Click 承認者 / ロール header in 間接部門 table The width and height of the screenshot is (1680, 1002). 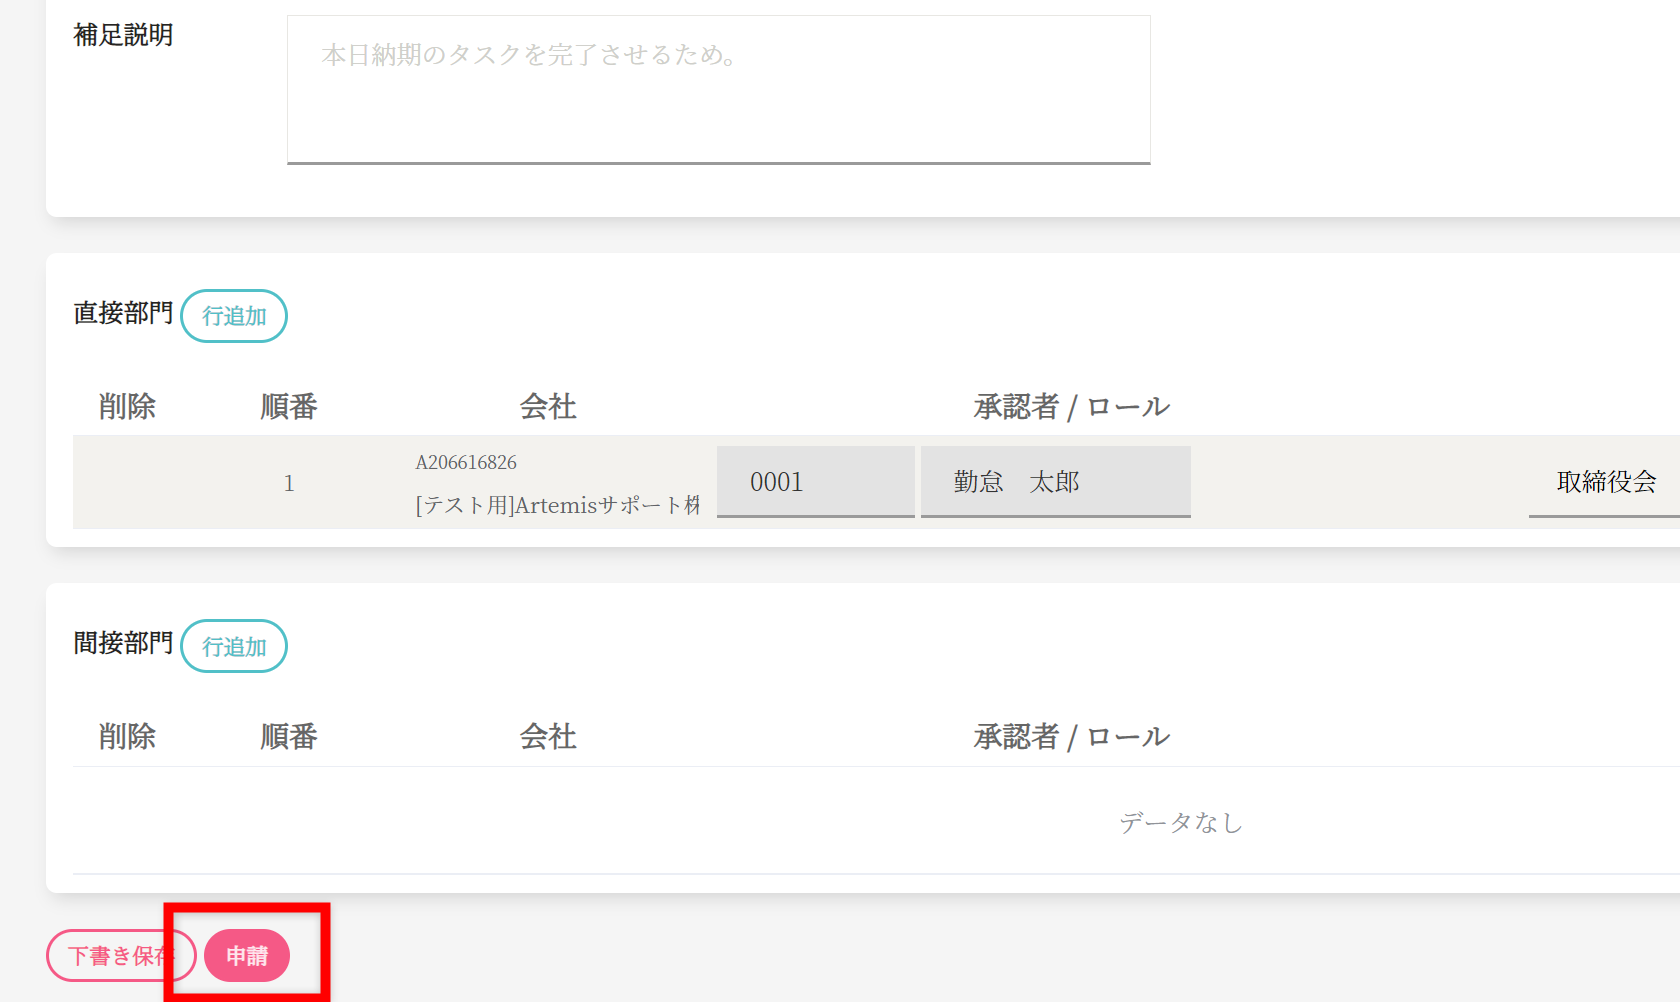click(1071, 737)
